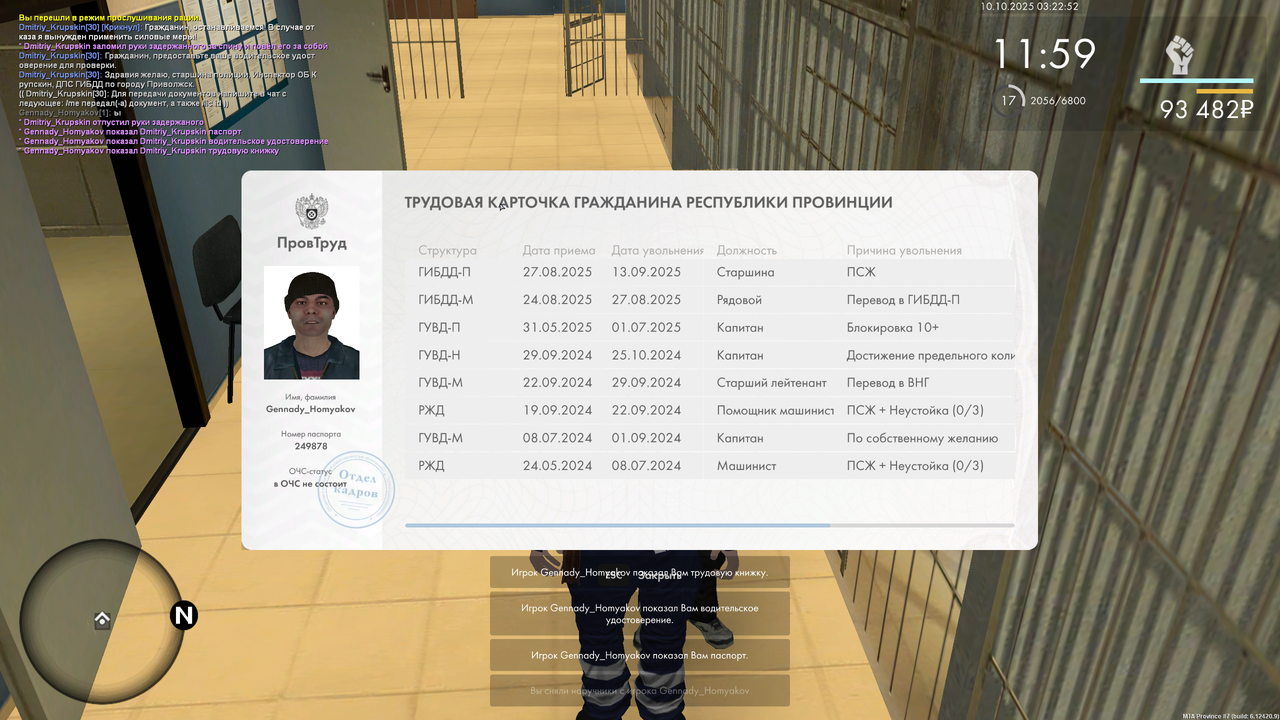Click the level 17 circular indicator
The width and height of the screenshot is (1280, 720).
pyautogui.click(x=1011, y=100)
